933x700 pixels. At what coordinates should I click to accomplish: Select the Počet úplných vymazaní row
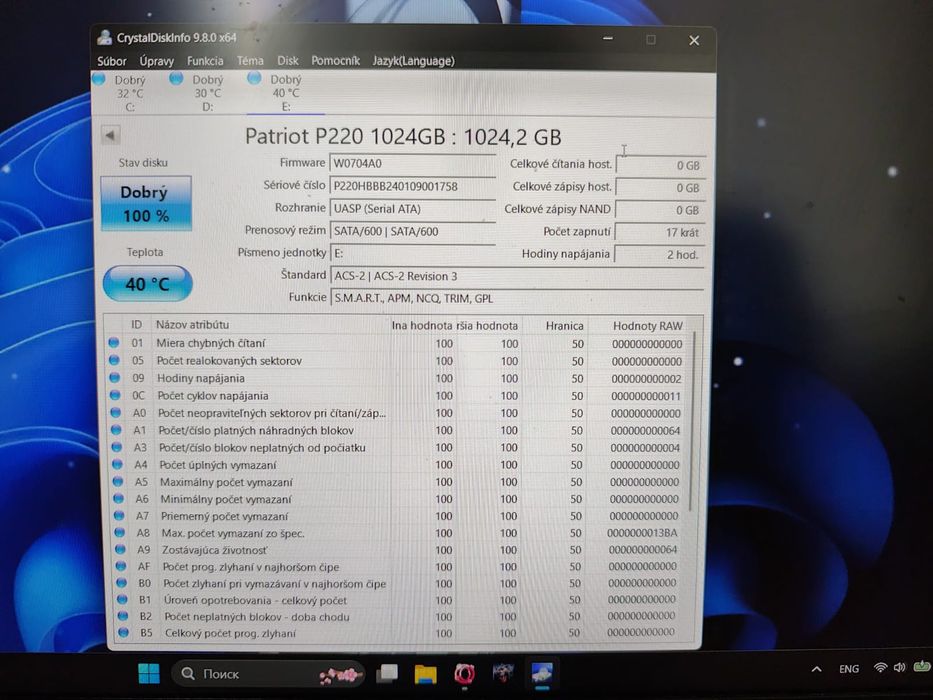tap(397, 465)
